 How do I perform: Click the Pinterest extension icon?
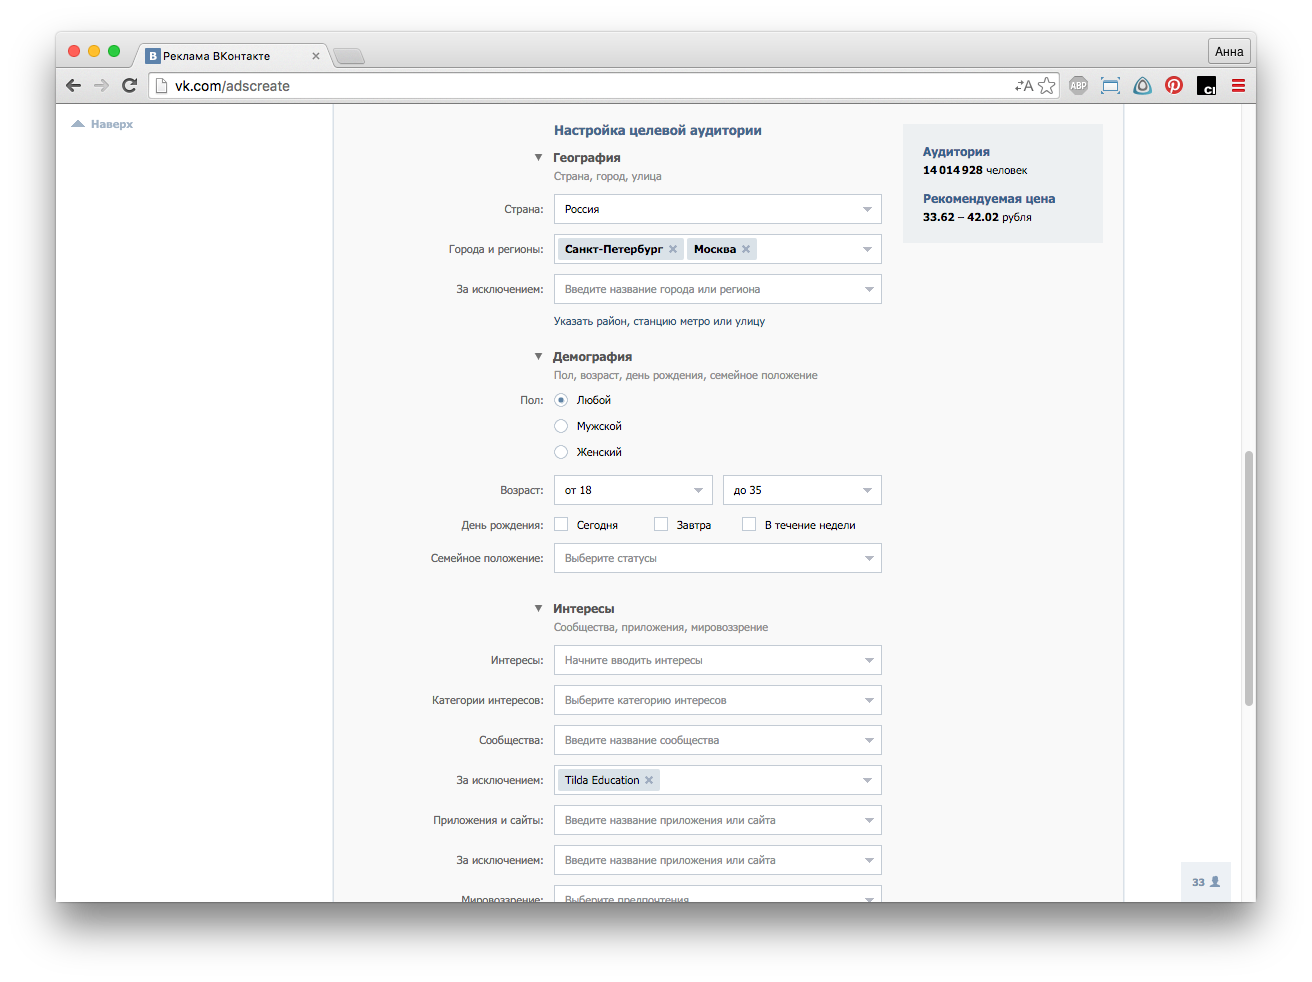click(x=1174, y=86)
